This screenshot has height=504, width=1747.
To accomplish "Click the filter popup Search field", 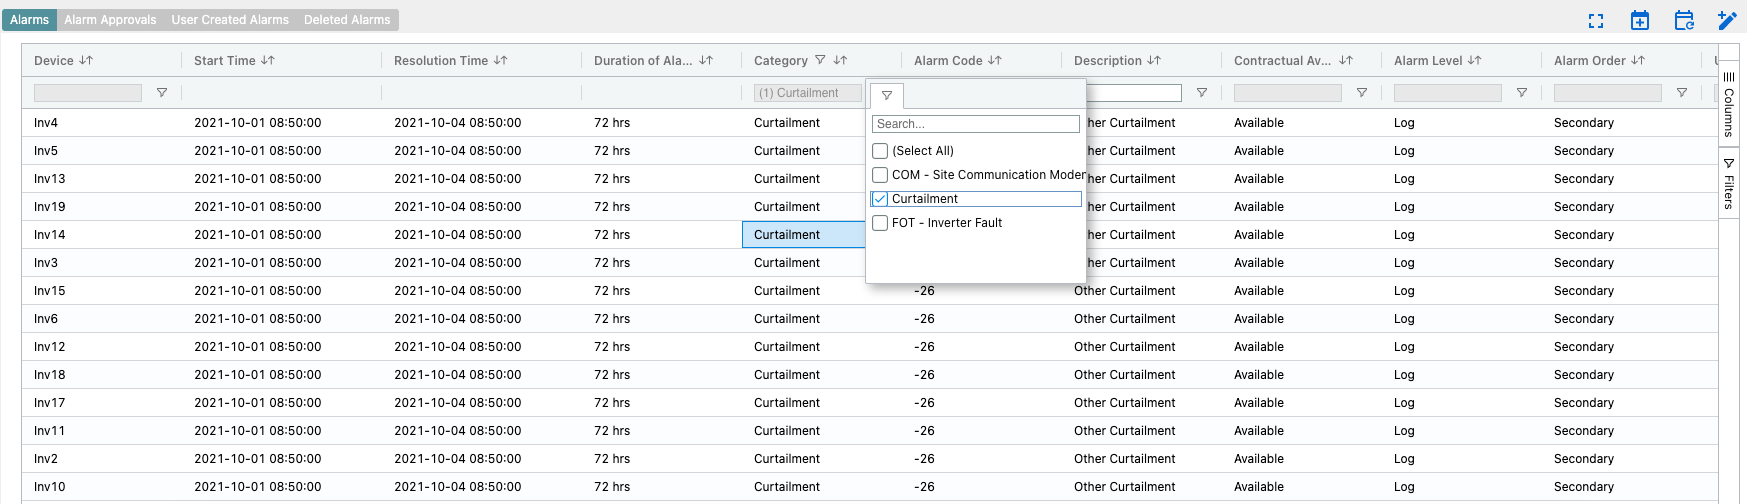I will click(975, 124).
